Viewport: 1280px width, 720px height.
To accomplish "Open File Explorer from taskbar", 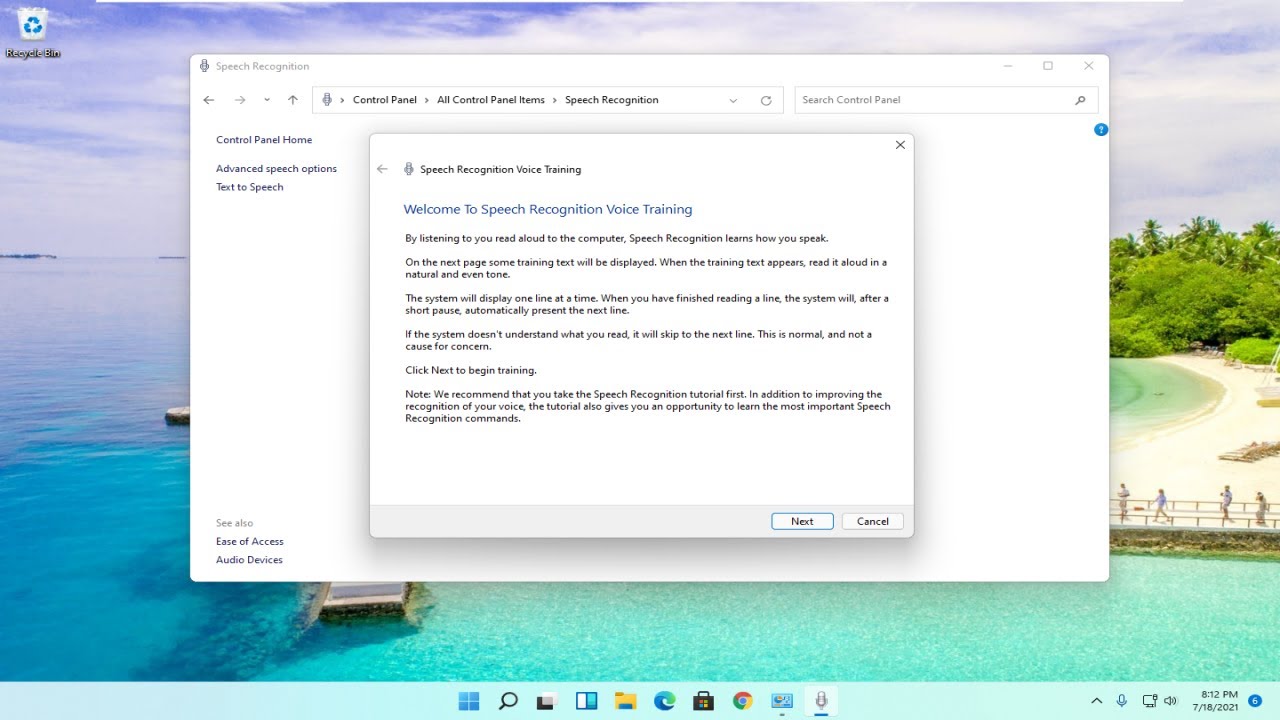I will point(625,701).
